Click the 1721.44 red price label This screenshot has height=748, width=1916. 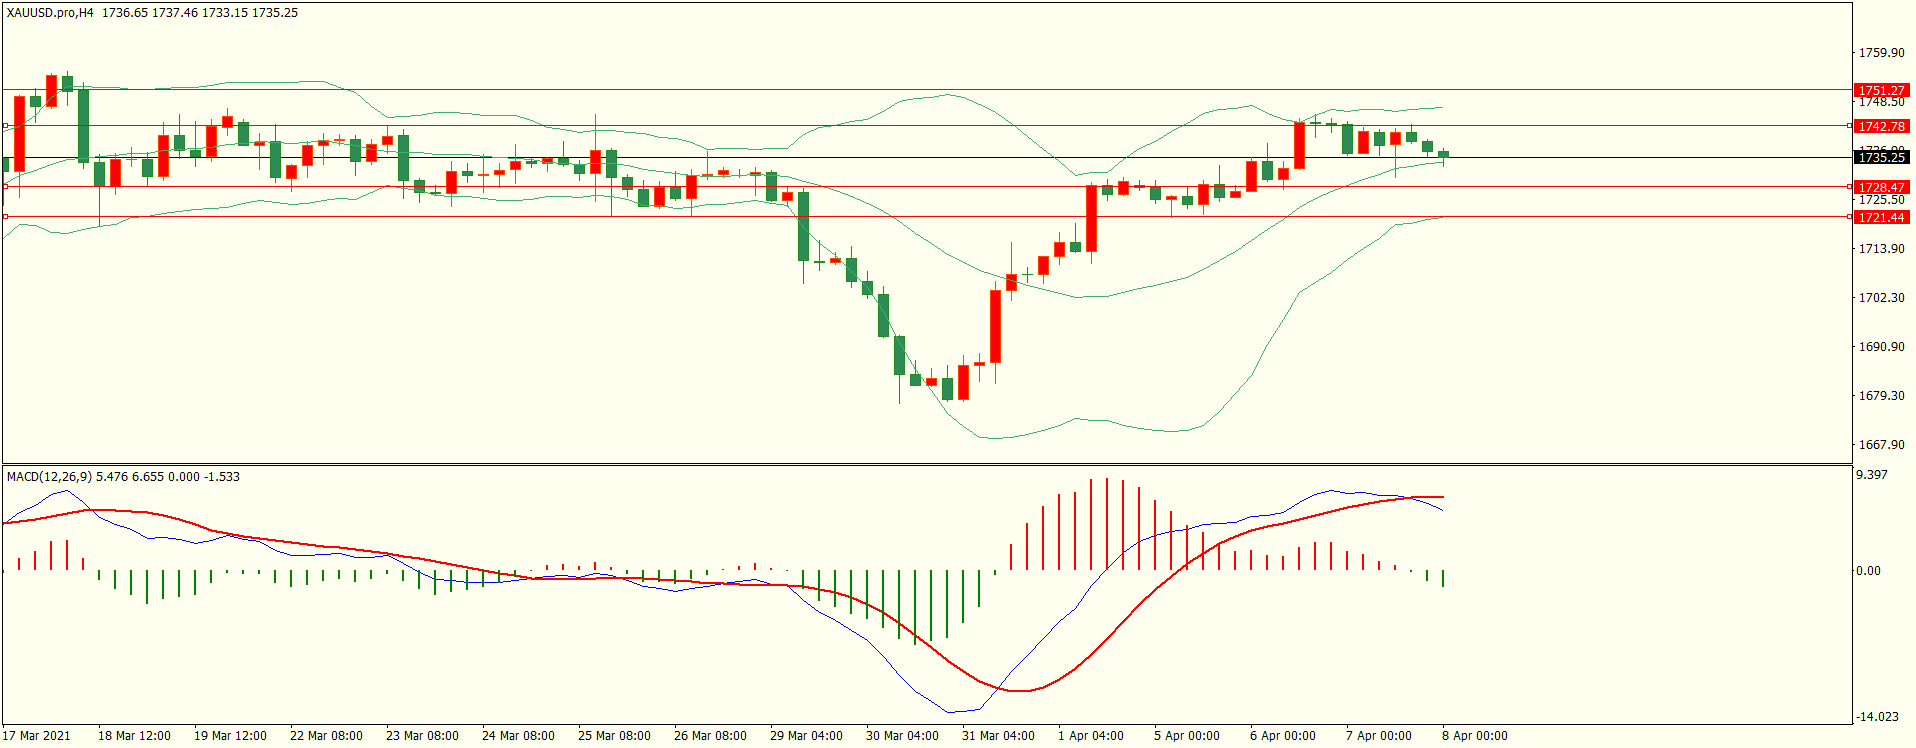(1881, 218)
